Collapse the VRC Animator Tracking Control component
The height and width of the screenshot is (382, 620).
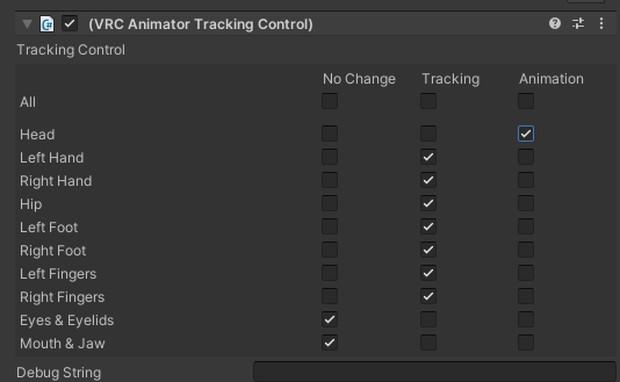click(27, 24)
